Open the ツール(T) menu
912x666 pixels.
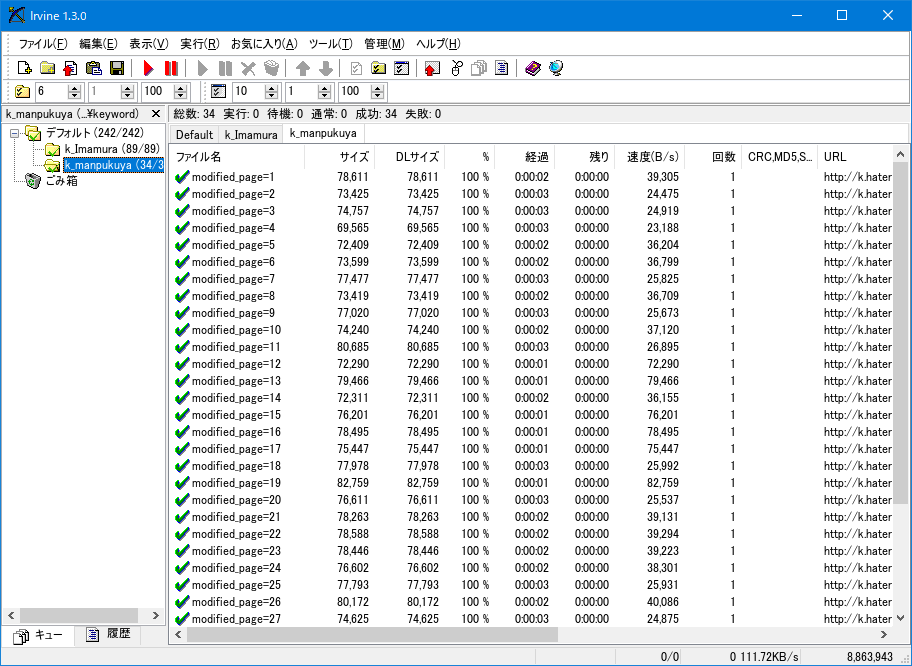tap(330, 44)
